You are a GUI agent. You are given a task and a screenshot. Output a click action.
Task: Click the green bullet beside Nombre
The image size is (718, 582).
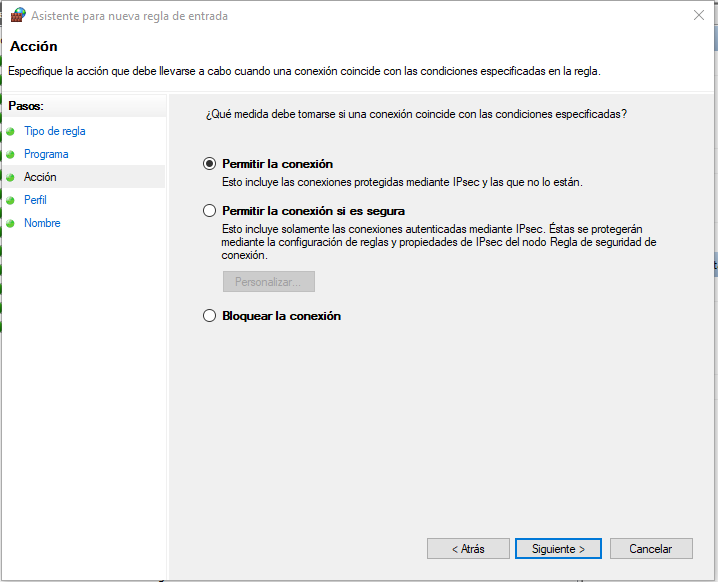tap(11, 223)
